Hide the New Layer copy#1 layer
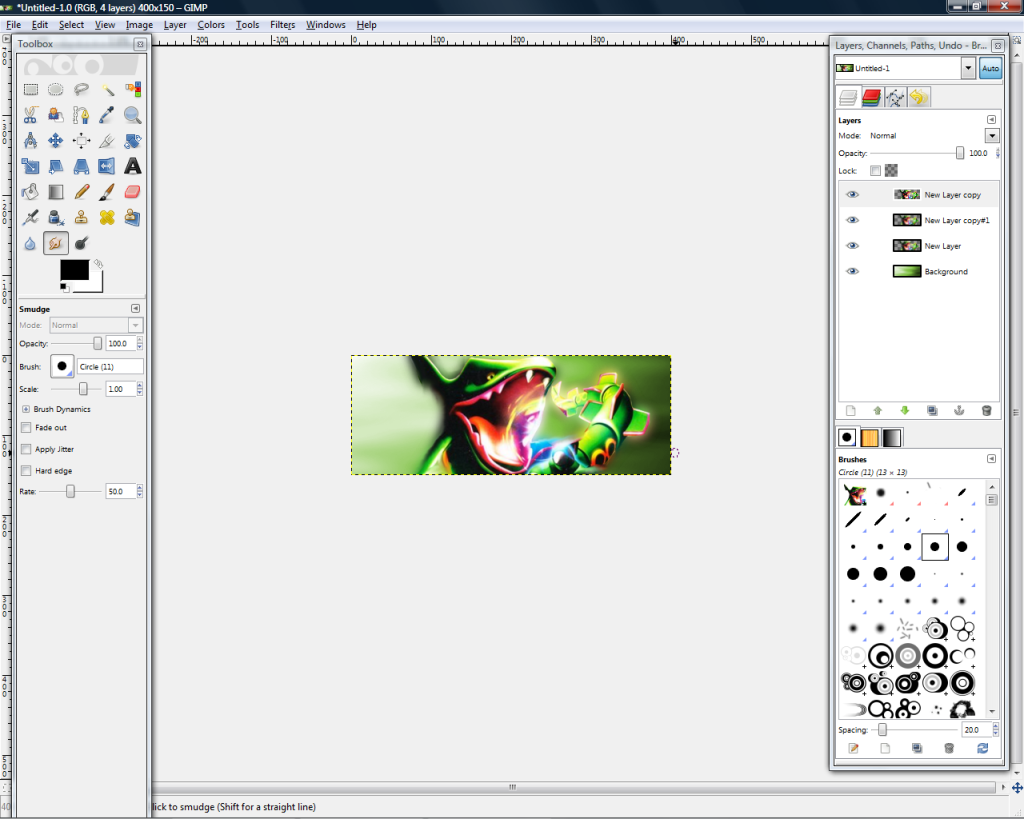The width and height of the screenshot is (1024, 819). coord(852,220)
